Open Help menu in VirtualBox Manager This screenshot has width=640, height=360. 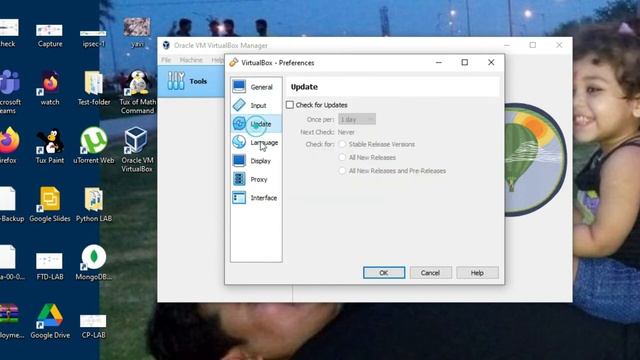[x=217, y=60]
